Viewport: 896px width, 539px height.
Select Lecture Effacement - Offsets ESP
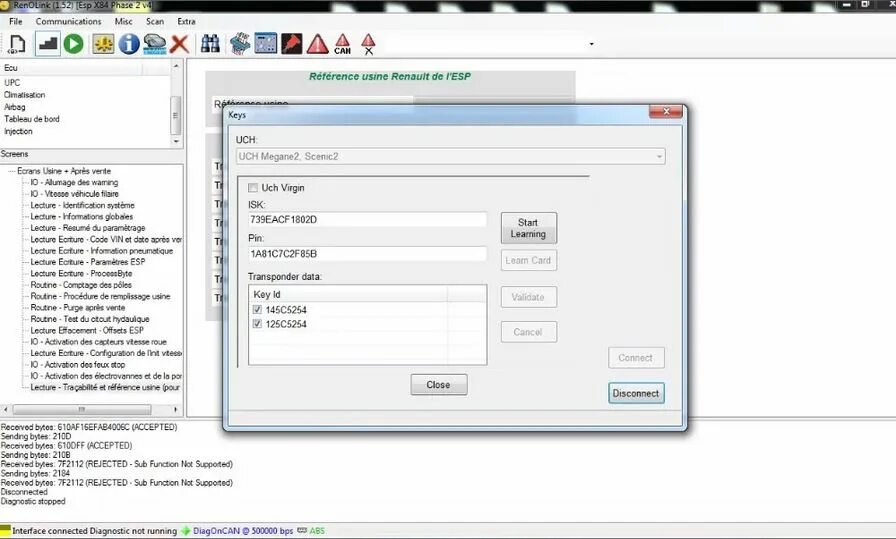coord(87,330)
